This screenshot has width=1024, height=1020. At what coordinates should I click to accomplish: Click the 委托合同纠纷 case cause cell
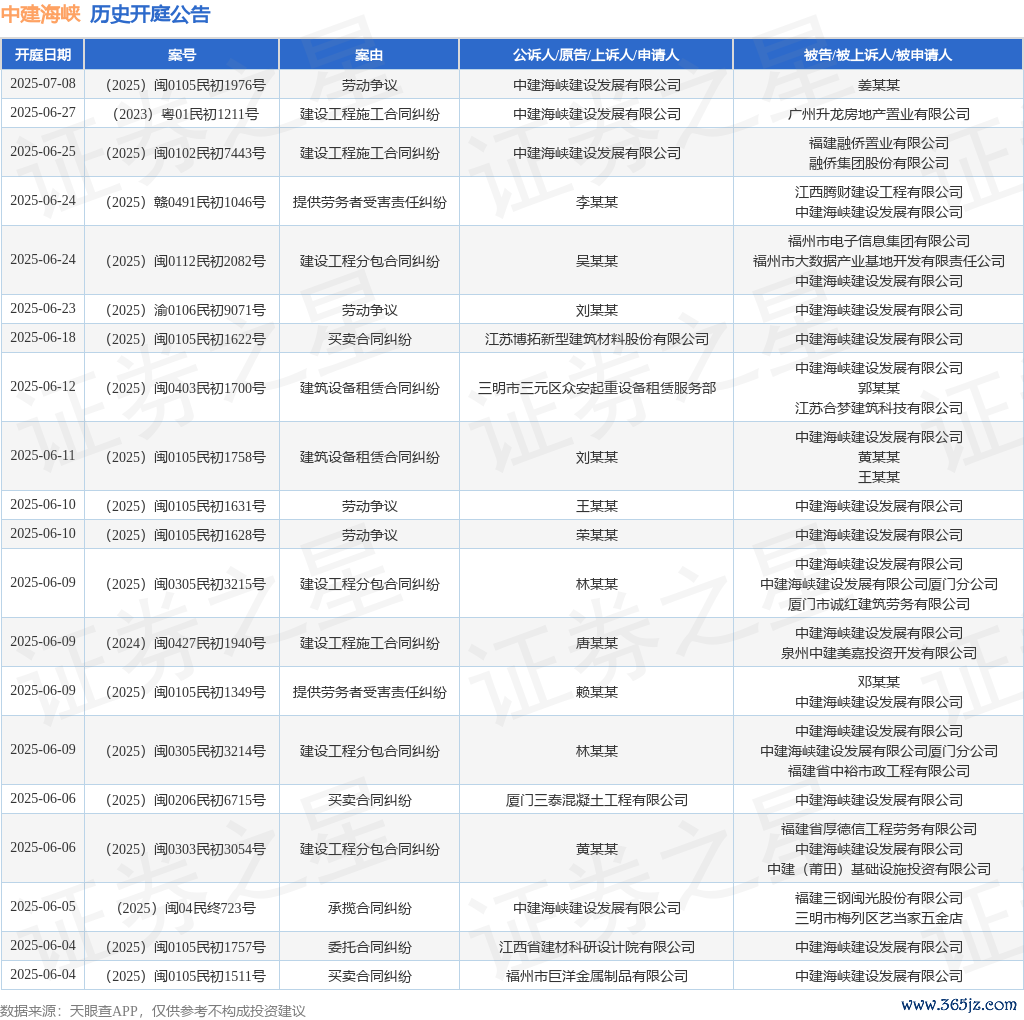369,947
